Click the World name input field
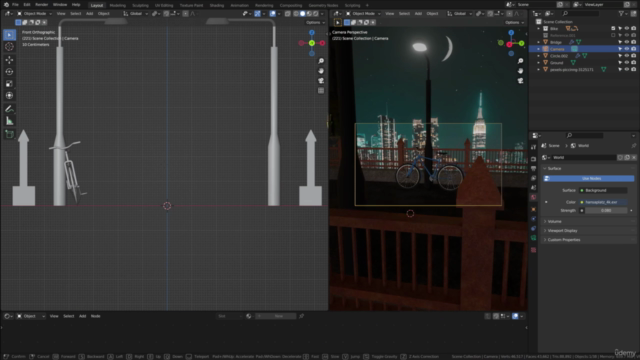The image size is (640, 360). click(x=583, y=158)
